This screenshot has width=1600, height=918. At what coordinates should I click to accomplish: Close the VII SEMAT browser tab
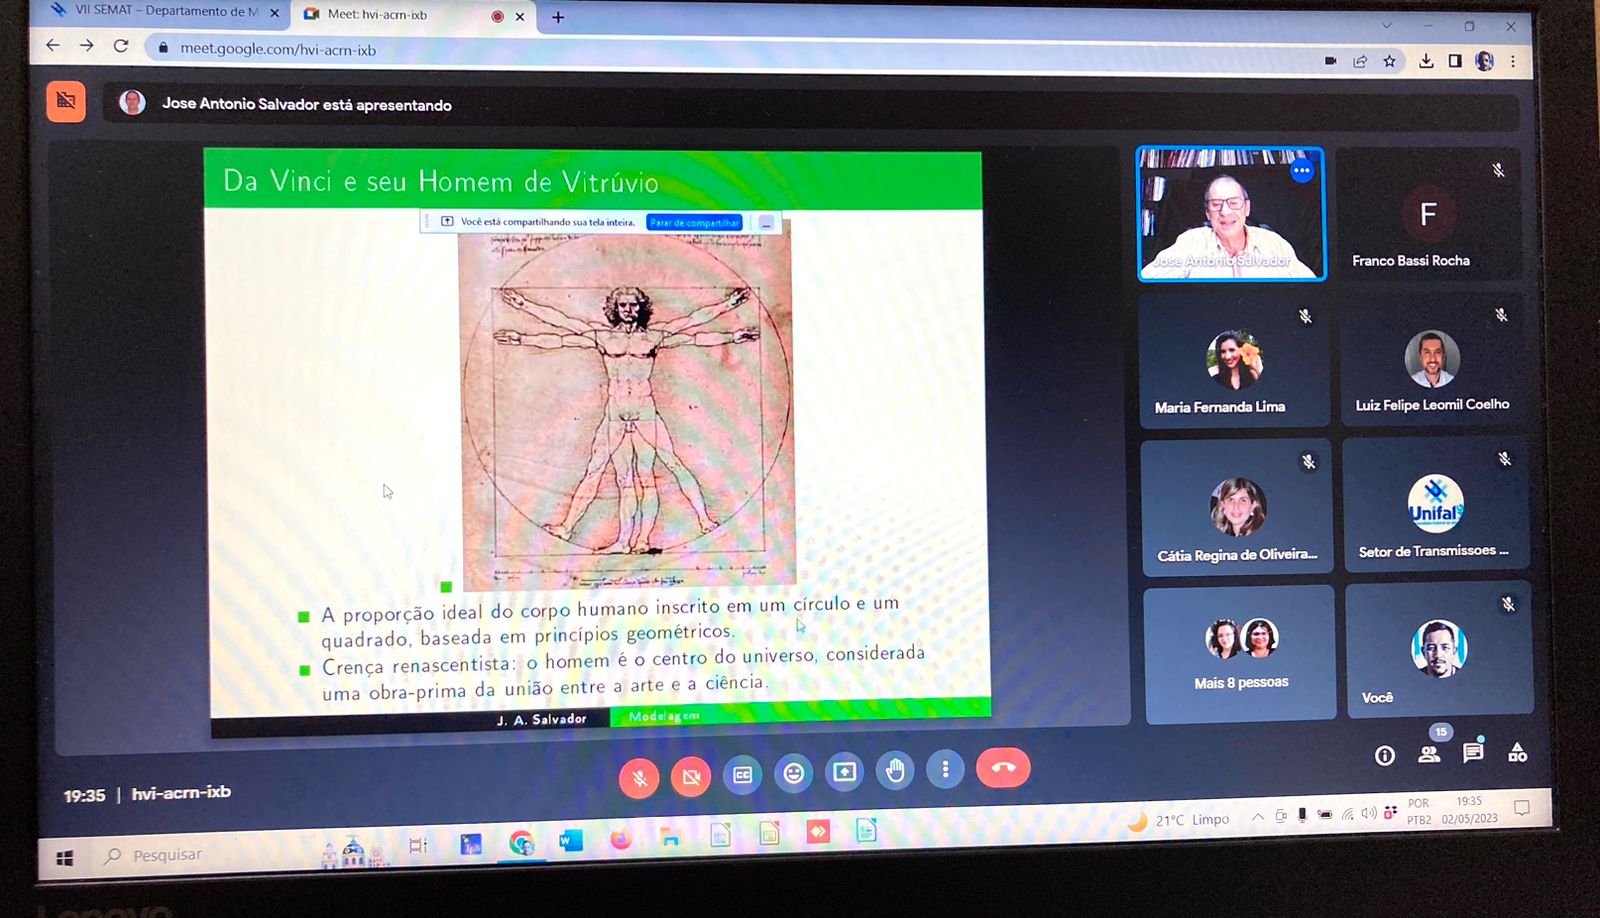[x=275, y=13]
